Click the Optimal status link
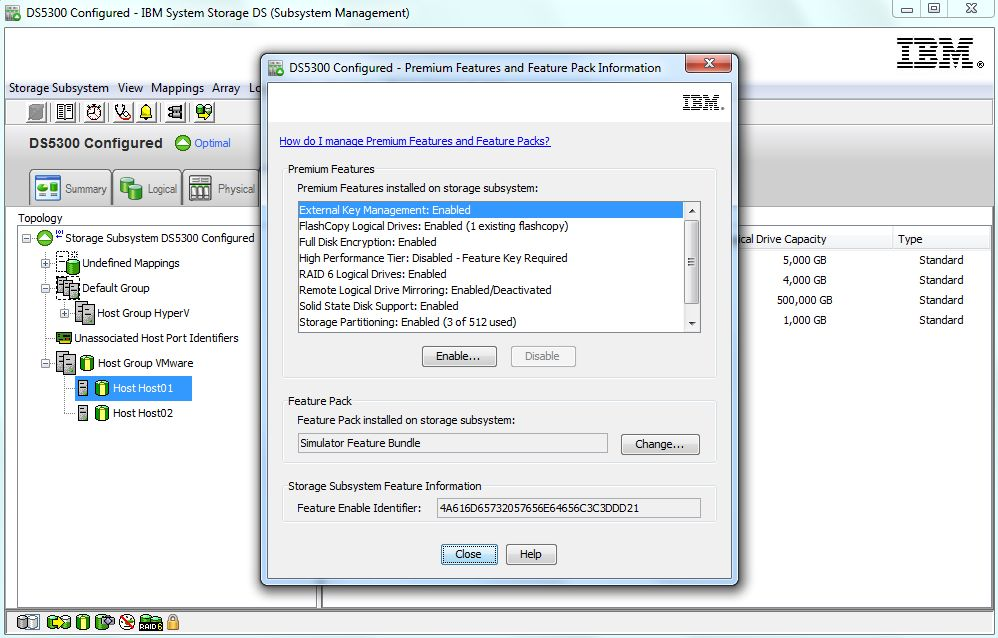Screen dimensions: 998x638 point(213,143)
